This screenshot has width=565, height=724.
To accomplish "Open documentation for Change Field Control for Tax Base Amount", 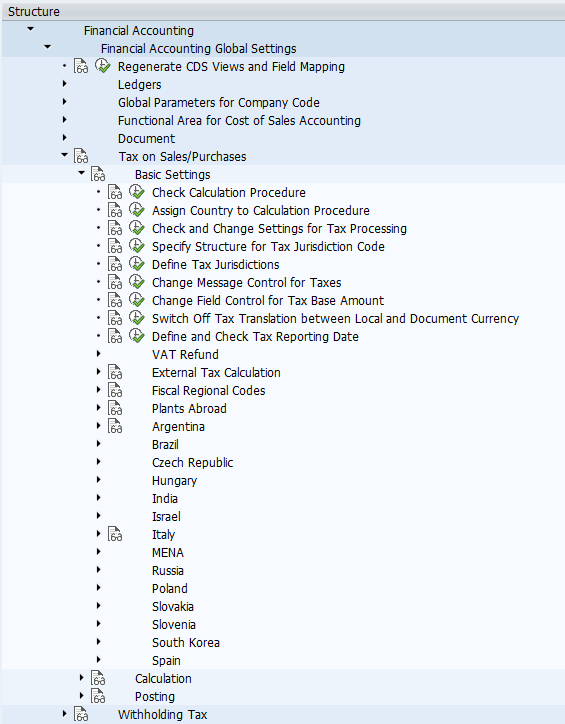I will pyautogui.click(x=115, y=301).
